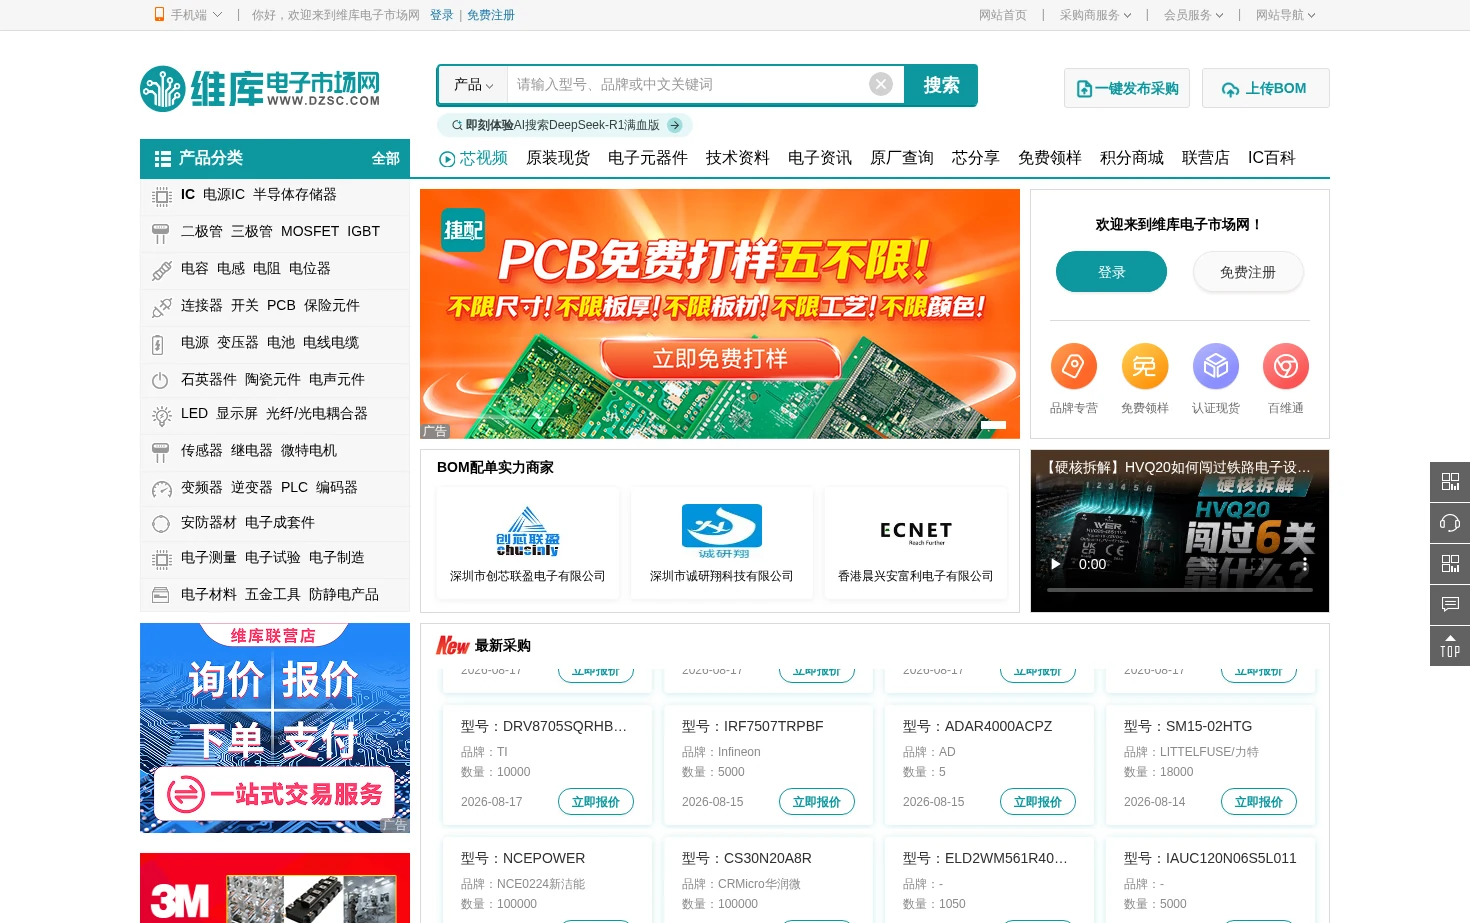Open the 电子元器件 nav tab
The height and width of the screenshot is (923, 1470).
pos(648,158)
